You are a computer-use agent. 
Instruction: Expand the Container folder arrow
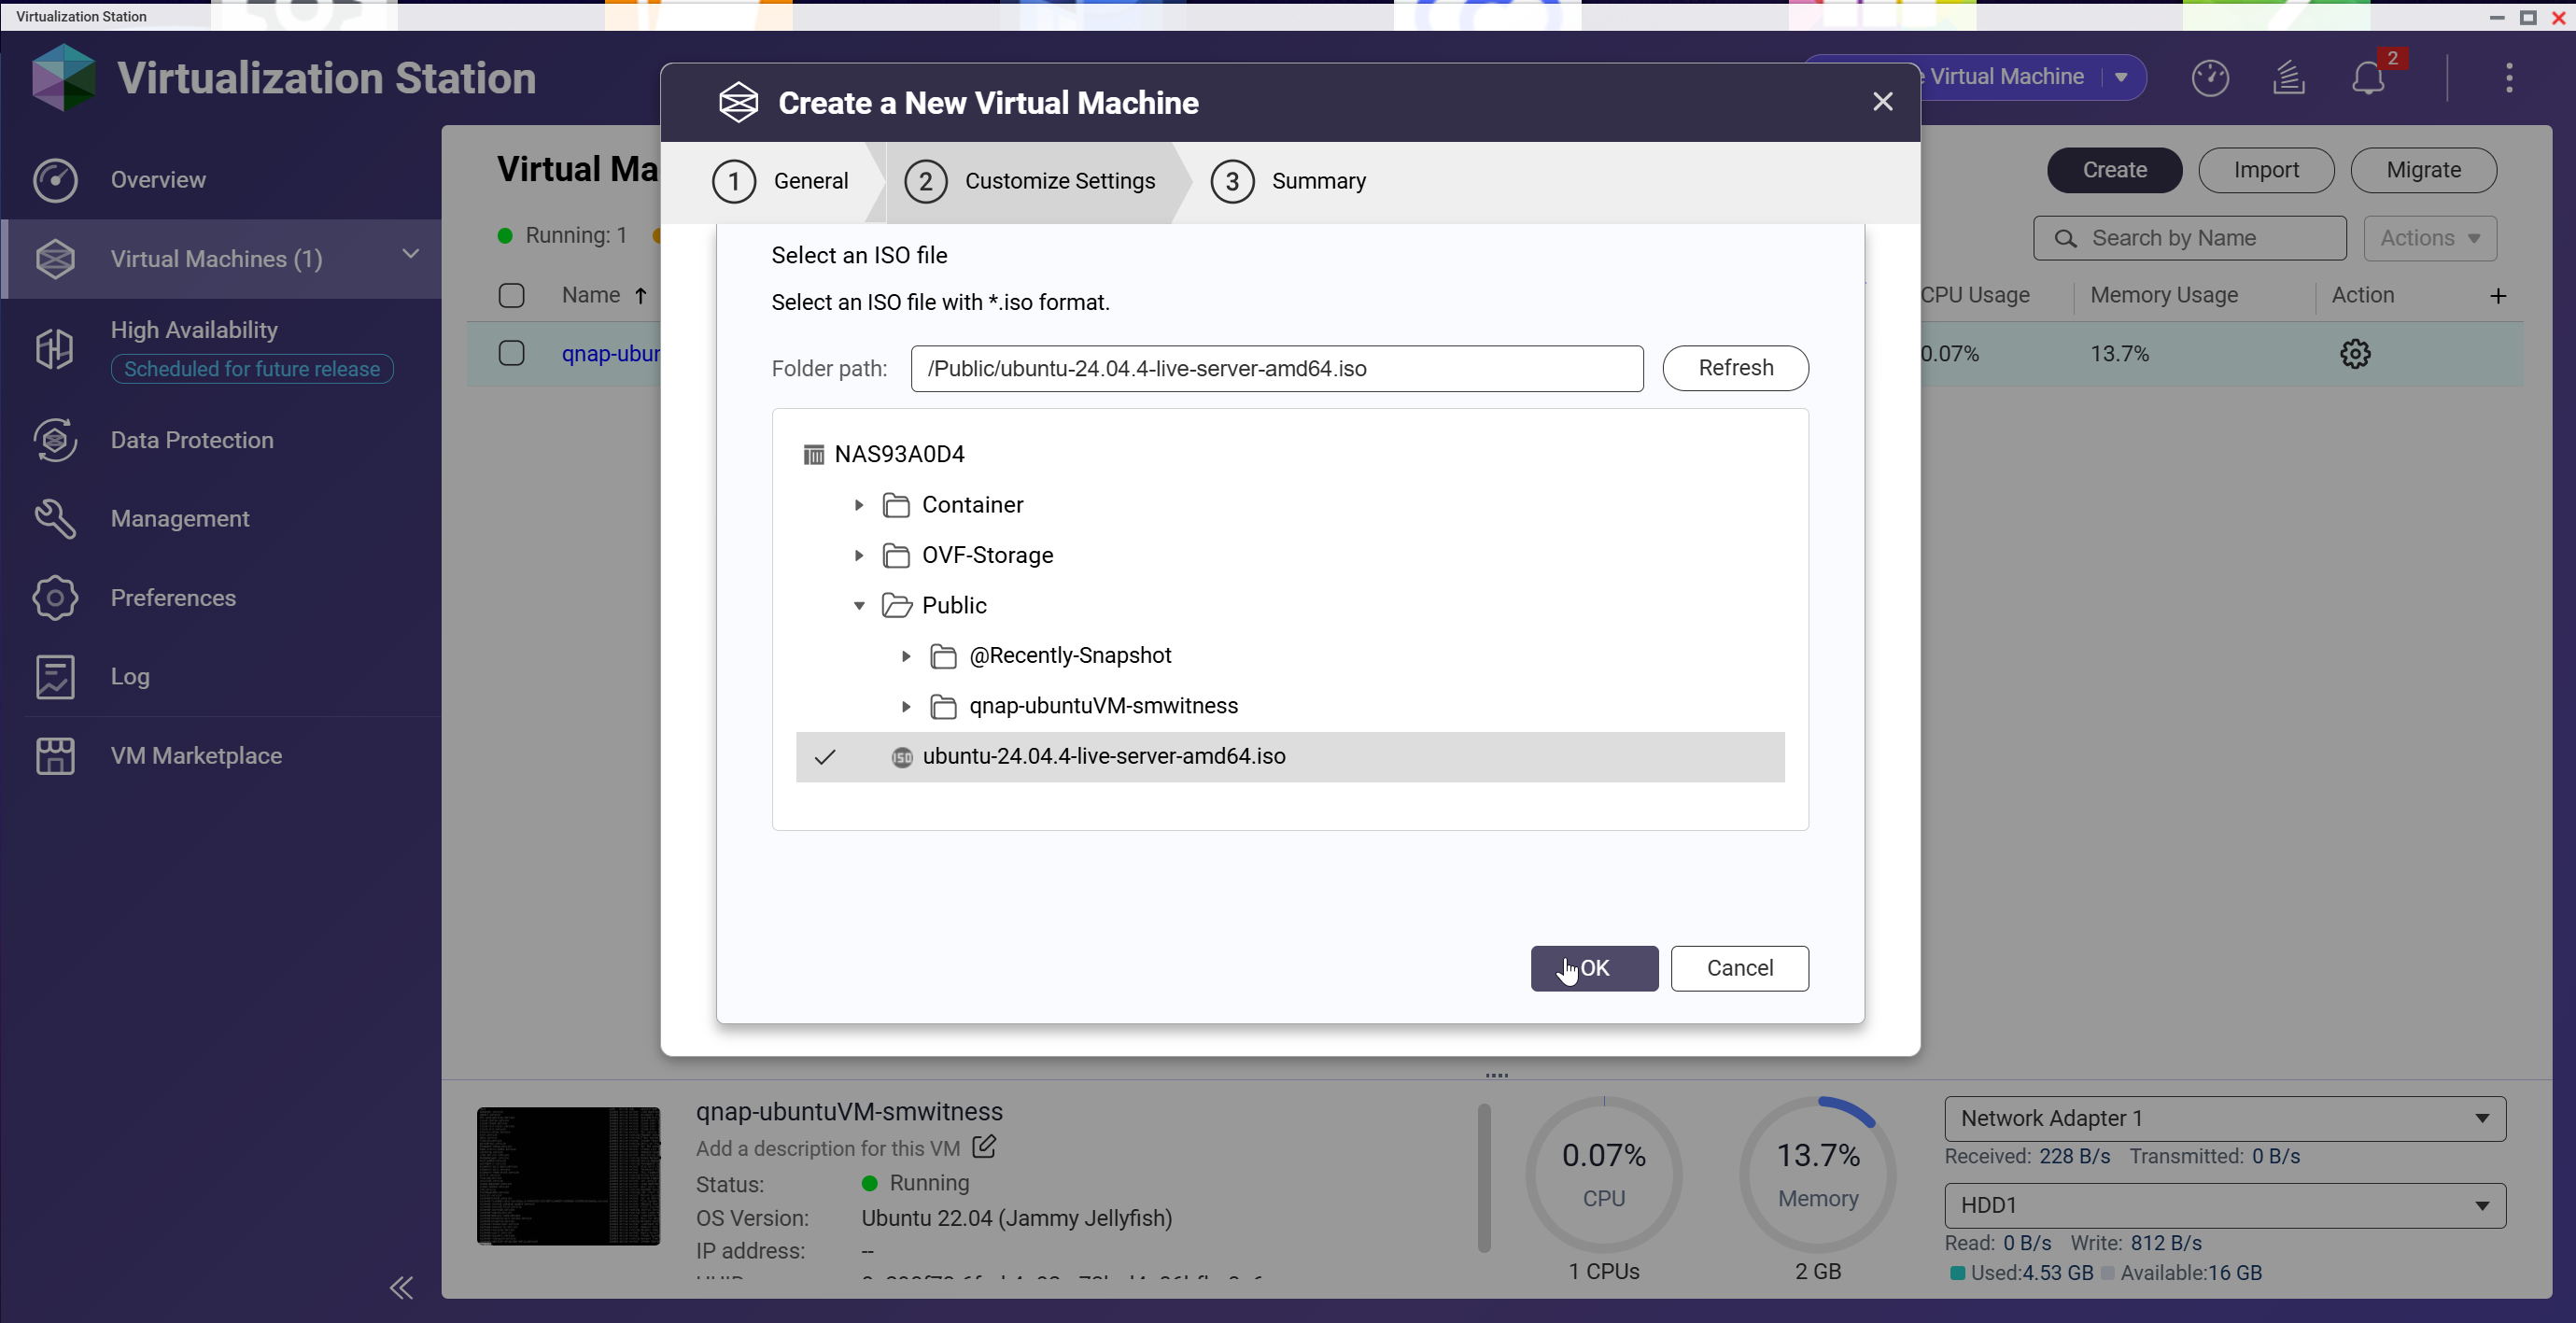(x=859, y=505)
